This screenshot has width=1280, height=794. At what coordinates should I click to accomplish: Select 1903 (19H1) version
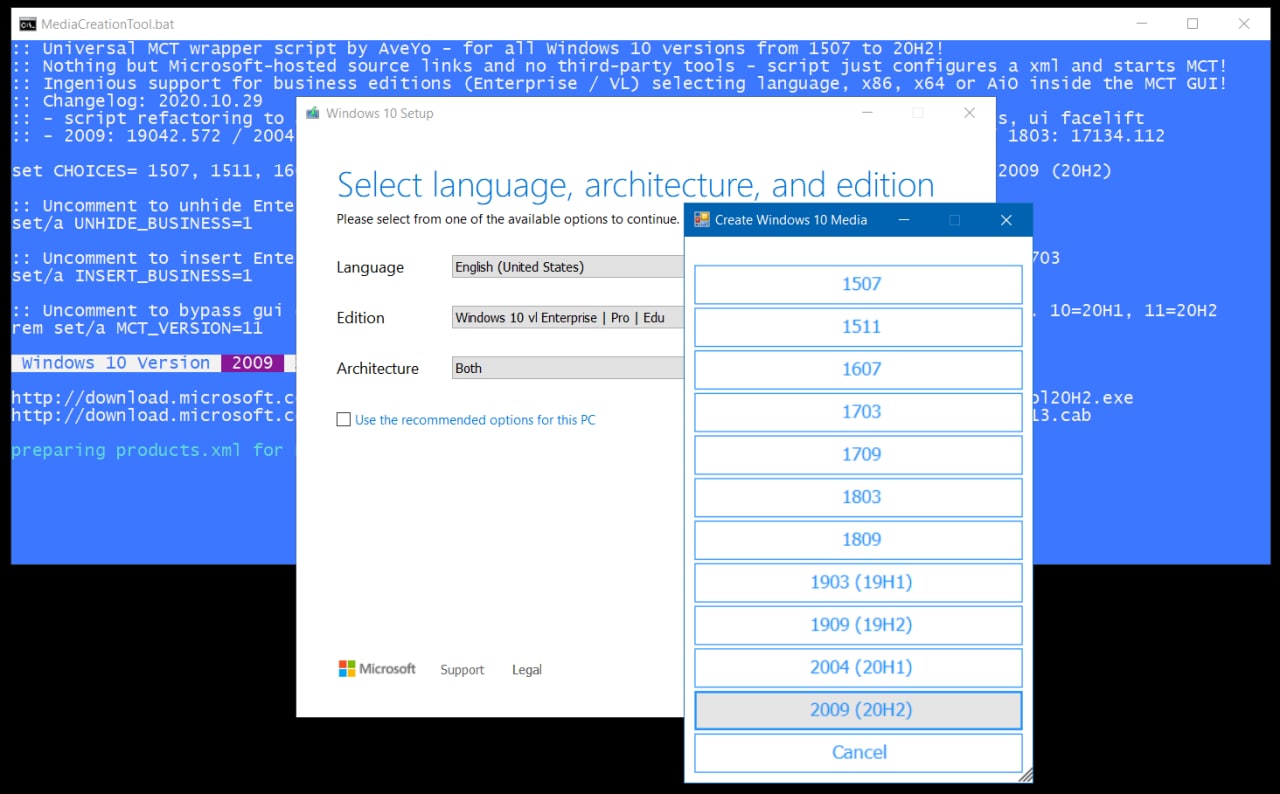(858, 583)
